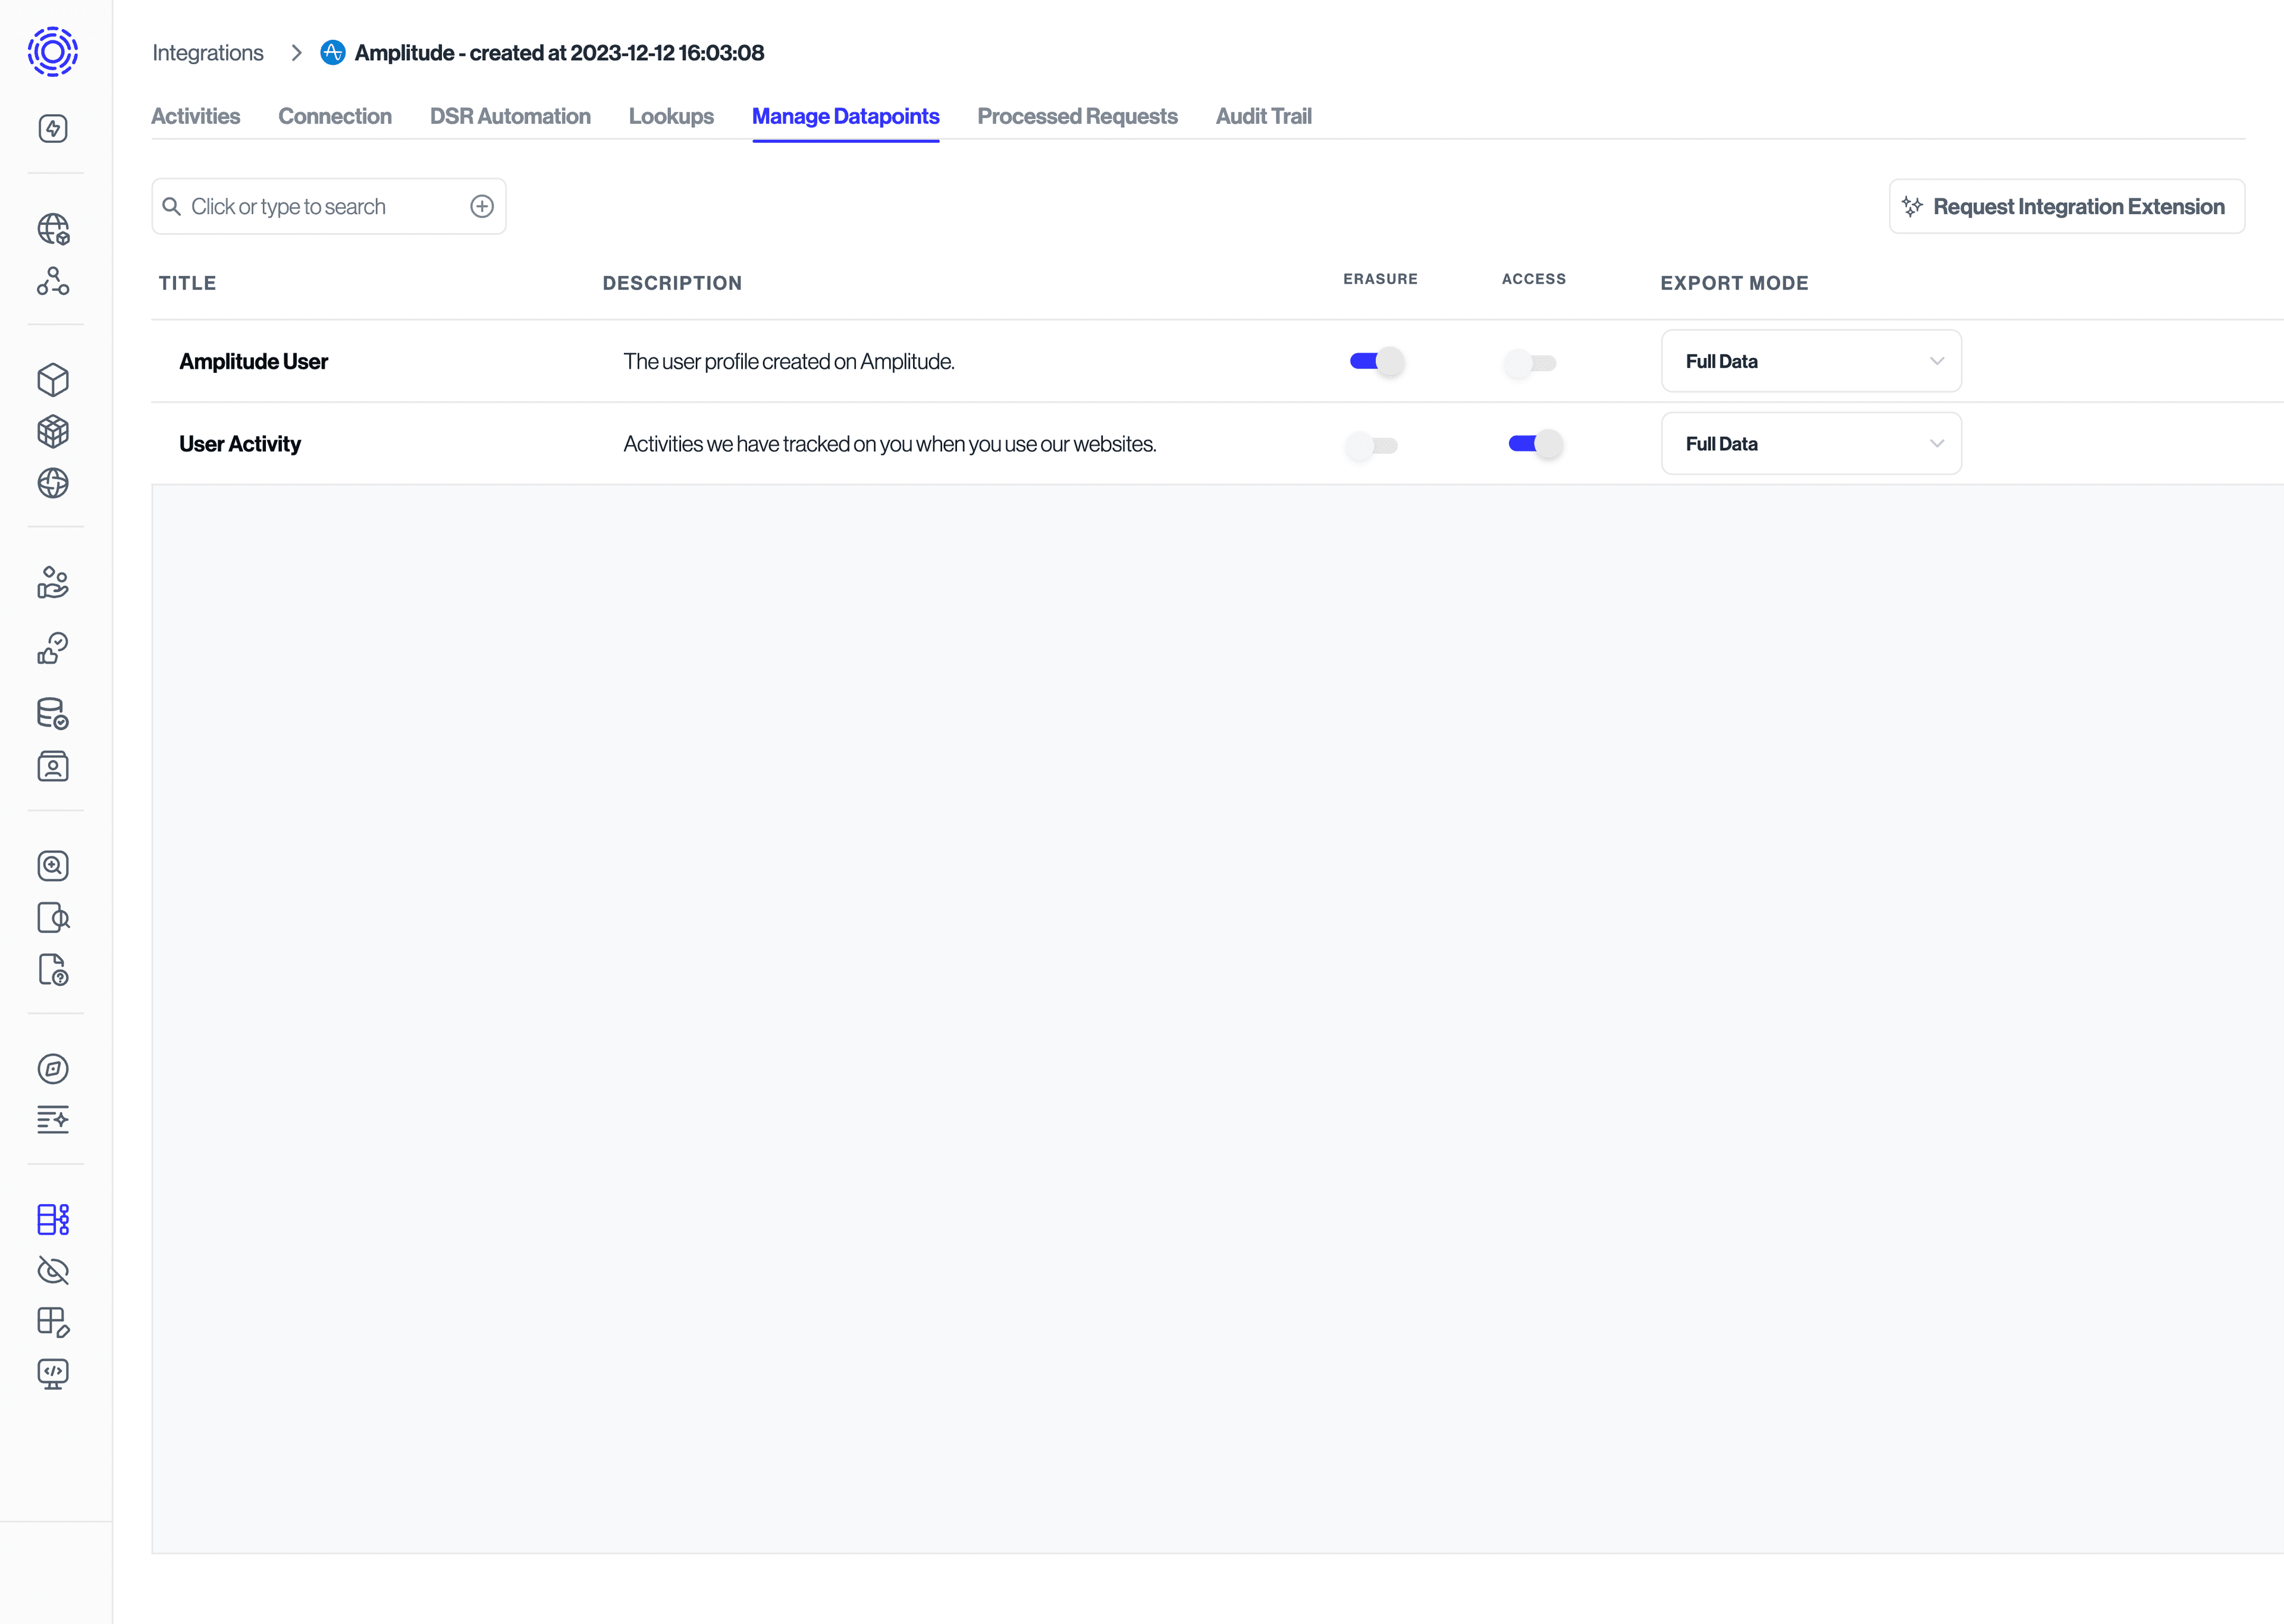Disable Erasure for Amplitude User

tap(1376, 361)
